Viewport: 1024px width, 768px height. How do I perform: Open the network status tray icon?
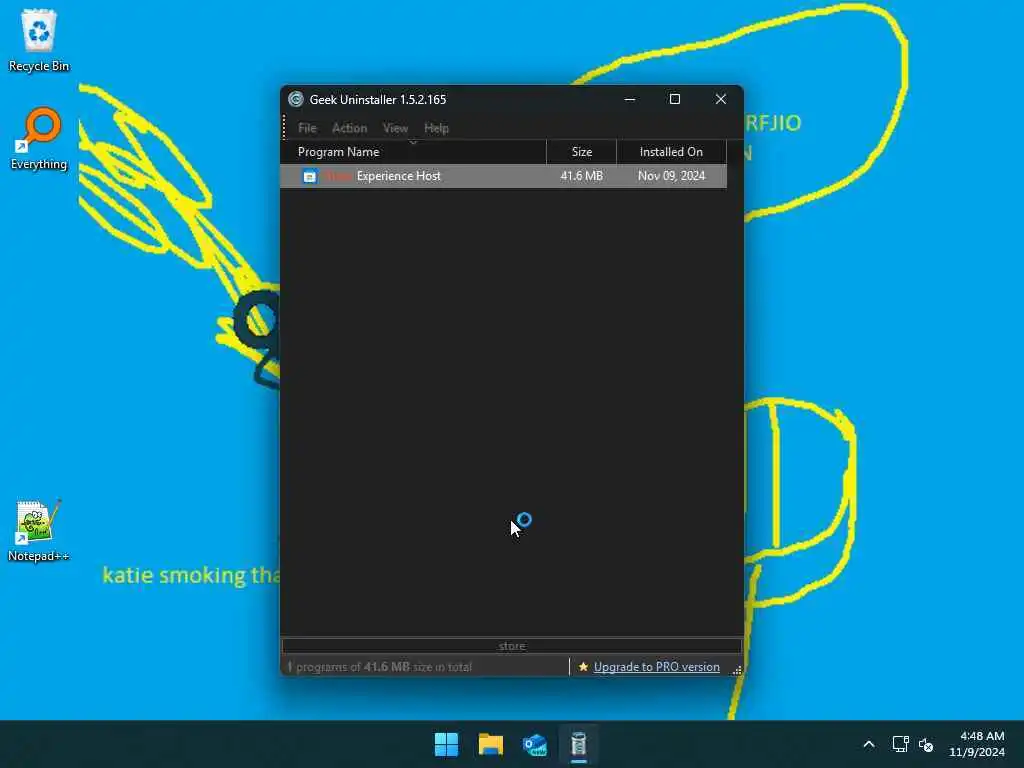901,744
